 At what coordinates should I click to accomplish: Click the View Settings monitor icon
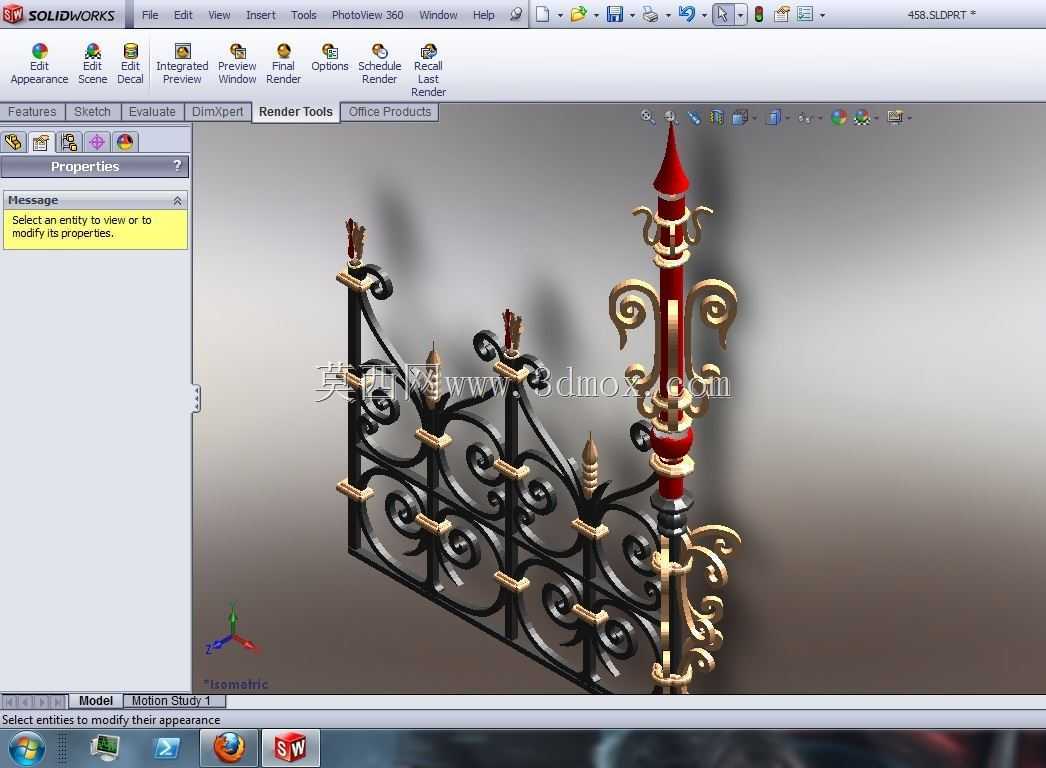click(x=895, y=117)
